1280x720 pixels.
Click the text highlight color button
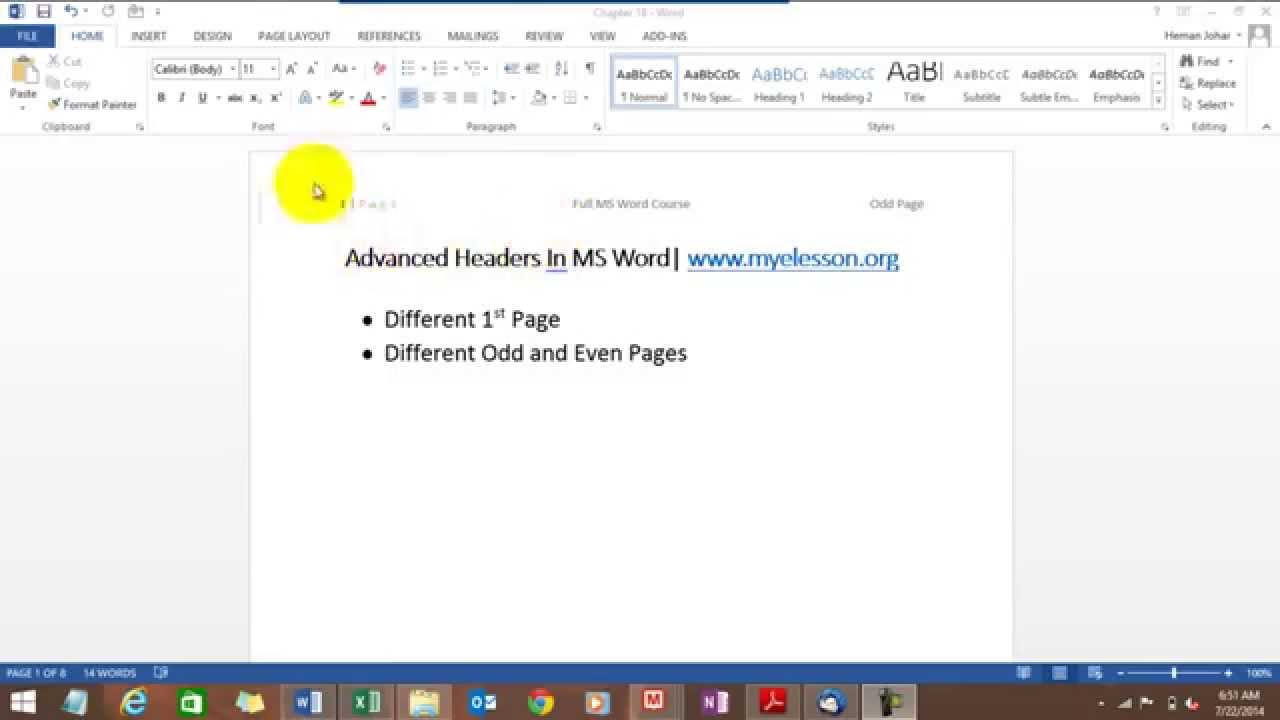[336, 98]
